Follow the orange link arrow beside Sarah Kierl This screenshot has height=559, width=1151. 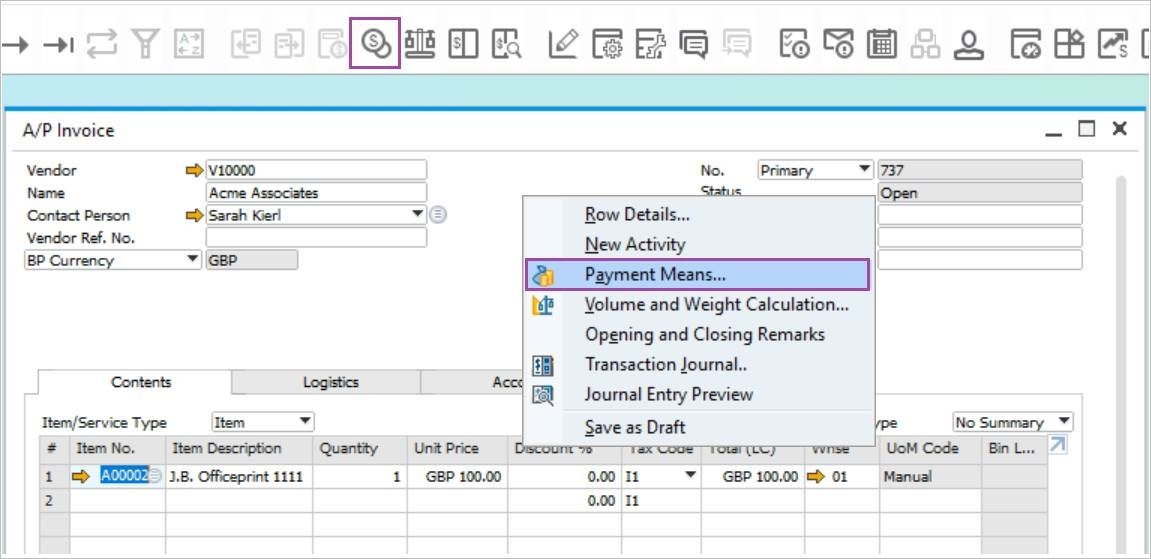point(195,216)
